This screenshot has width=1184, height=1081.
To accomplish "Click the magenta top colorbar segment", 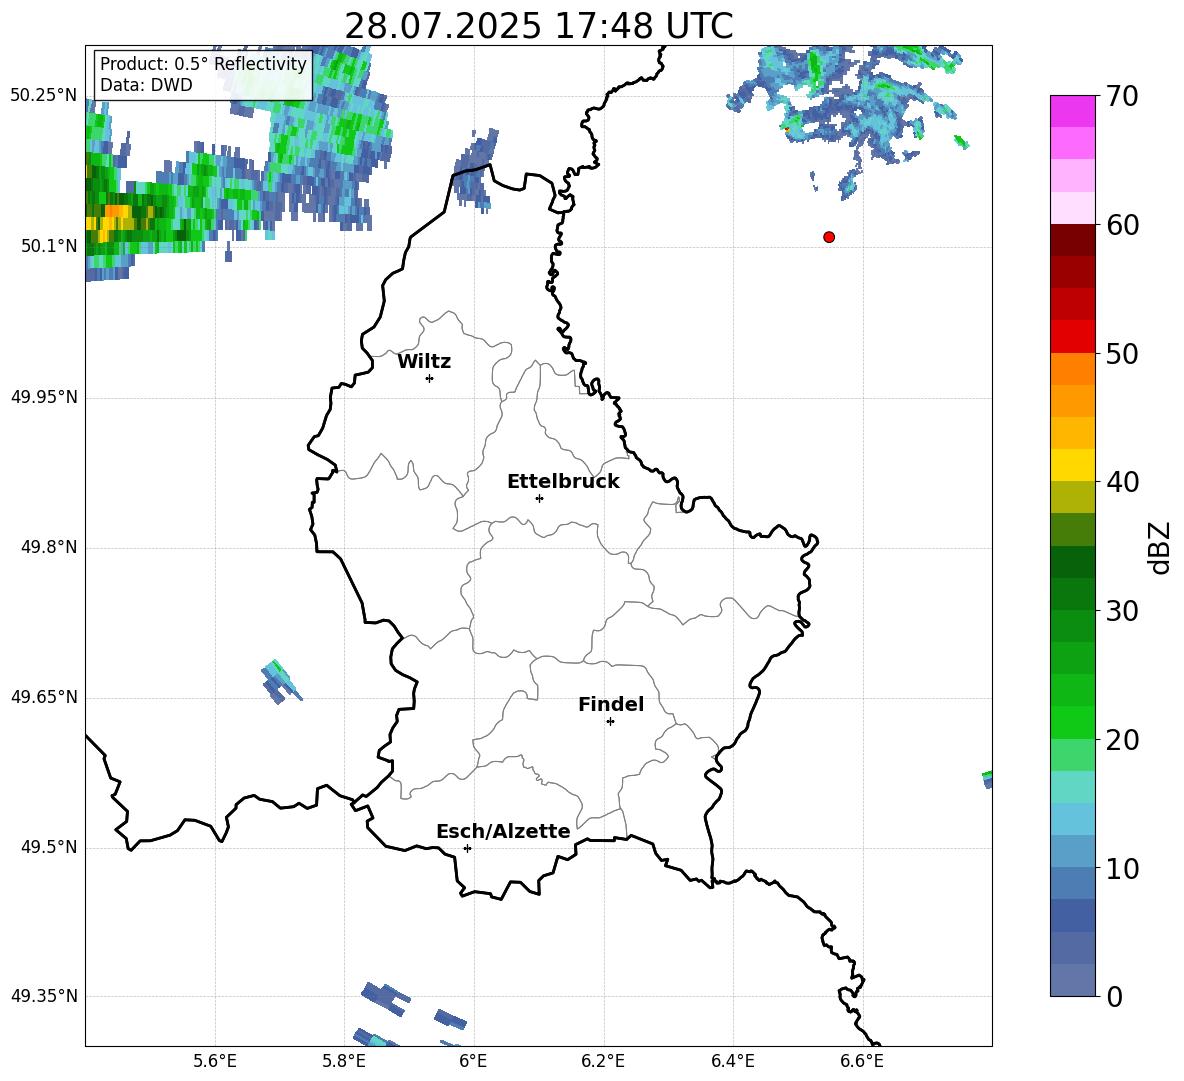I will [1072, 111].
